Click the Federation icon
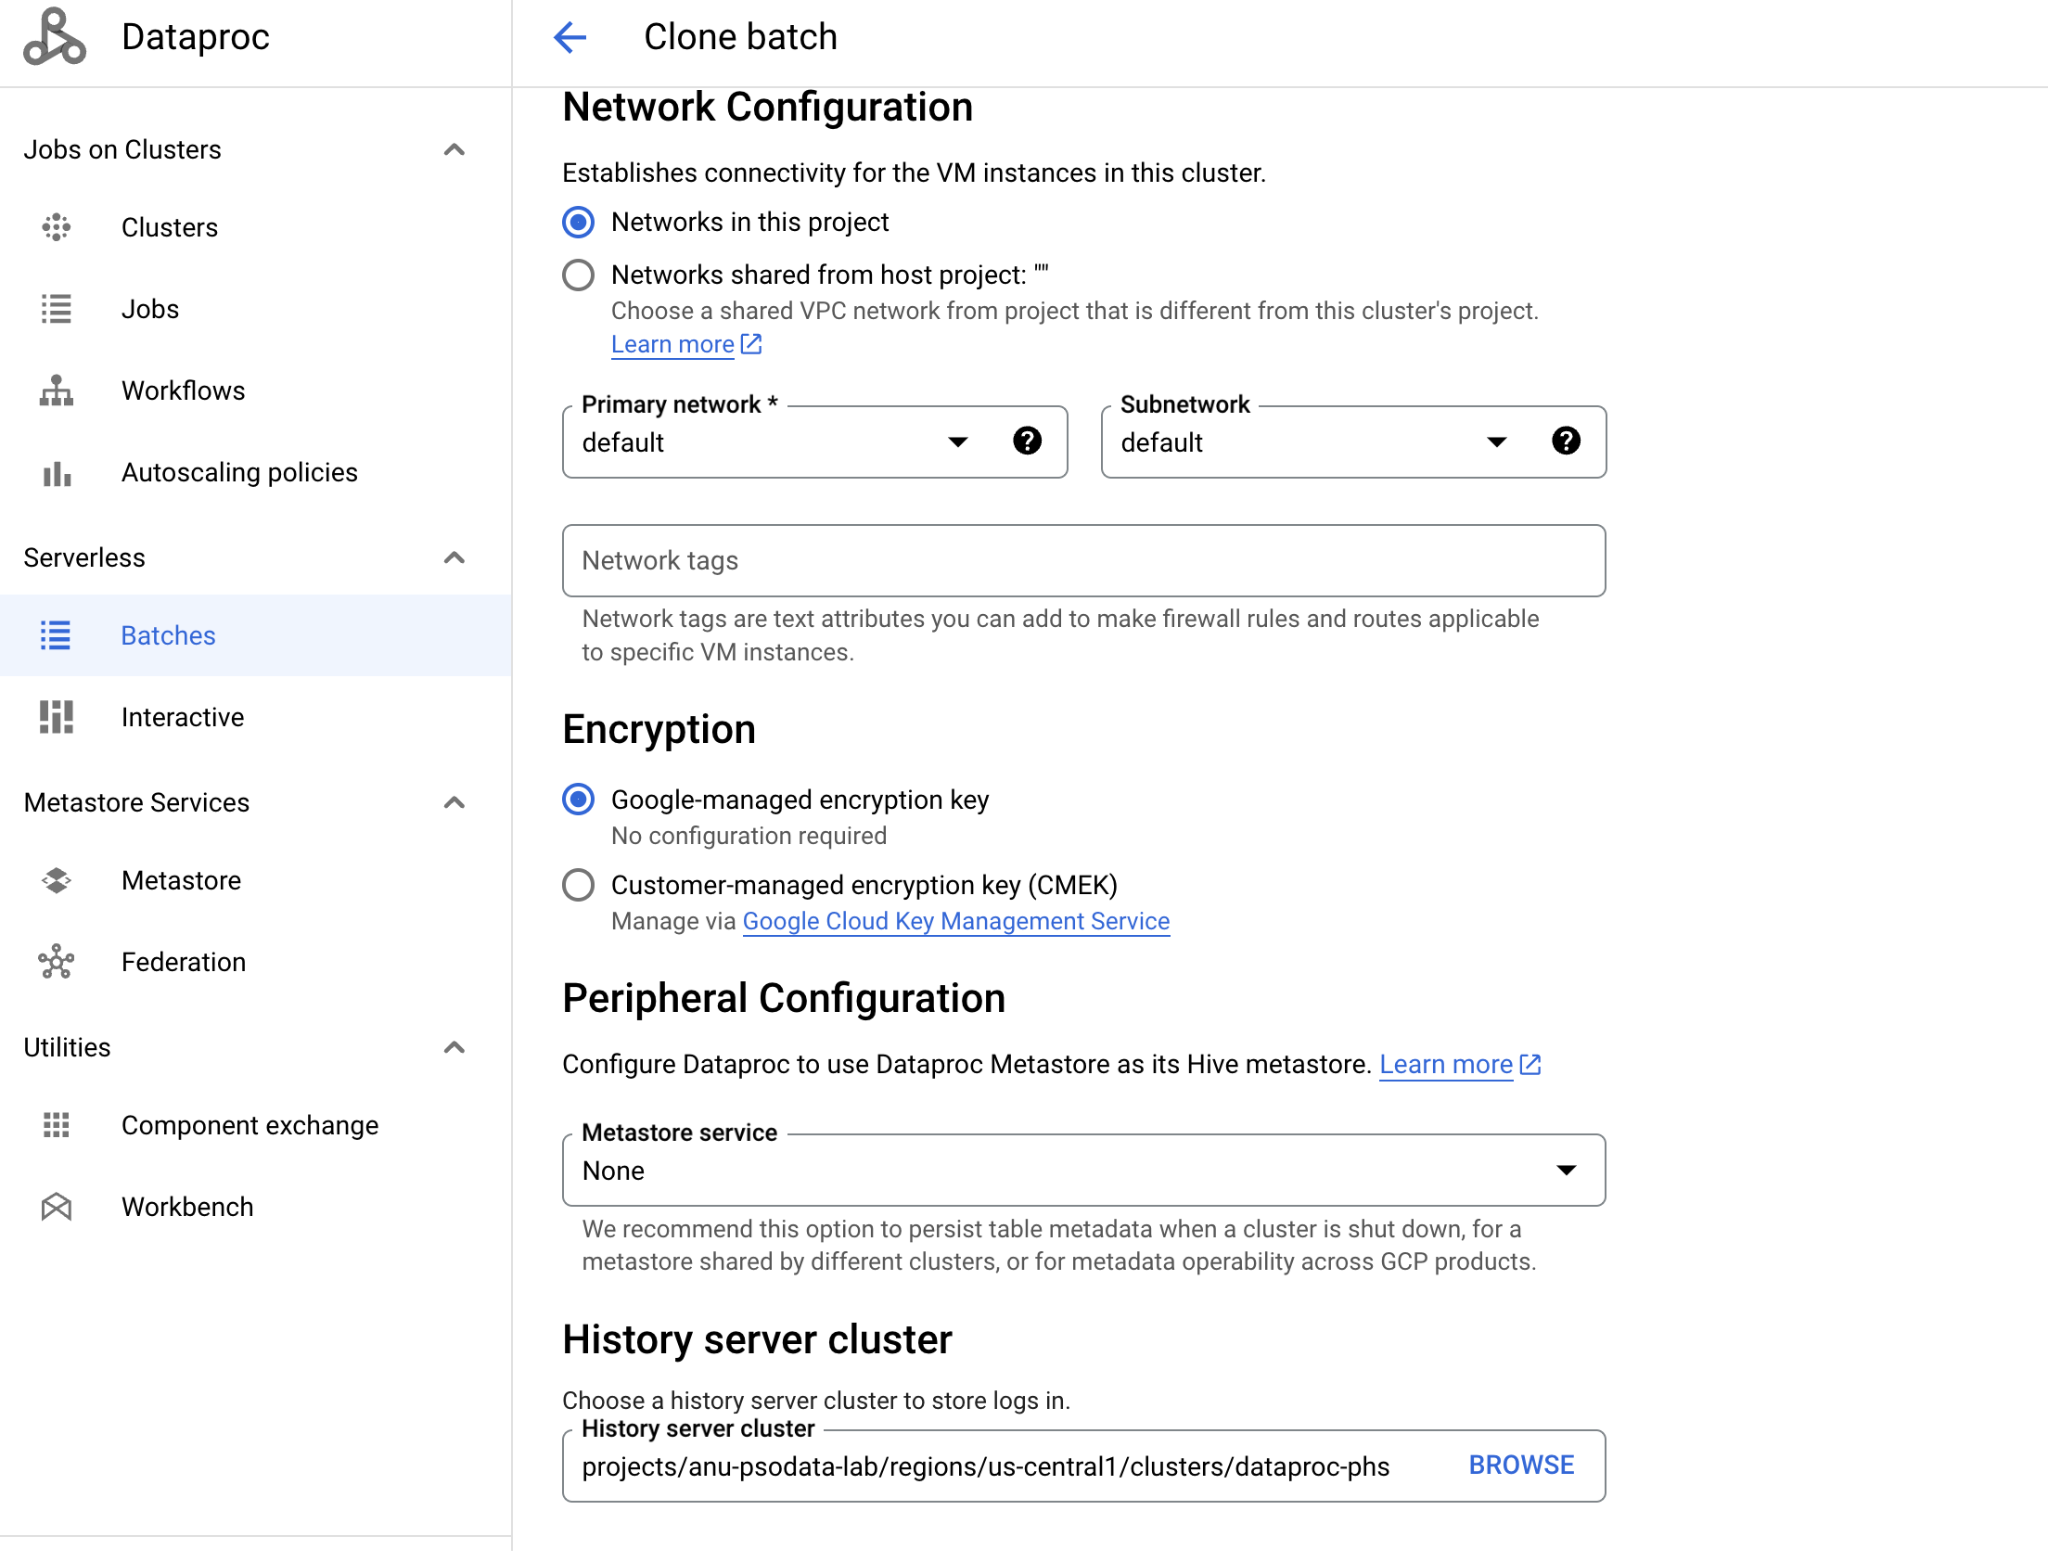The image size is (2048, 1551). (x=57, y=961)
